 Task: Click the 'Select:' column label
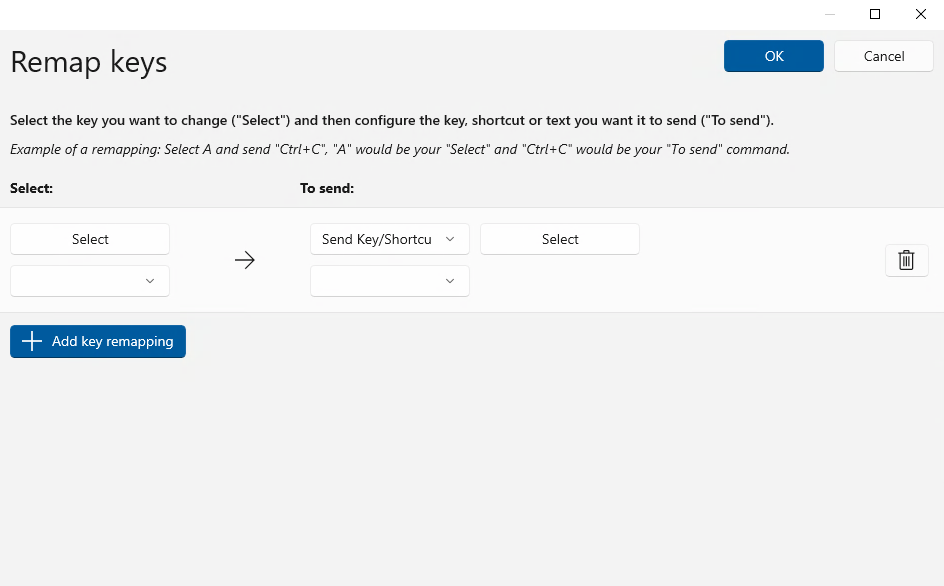pyautogui.click(x=31, y=189)
